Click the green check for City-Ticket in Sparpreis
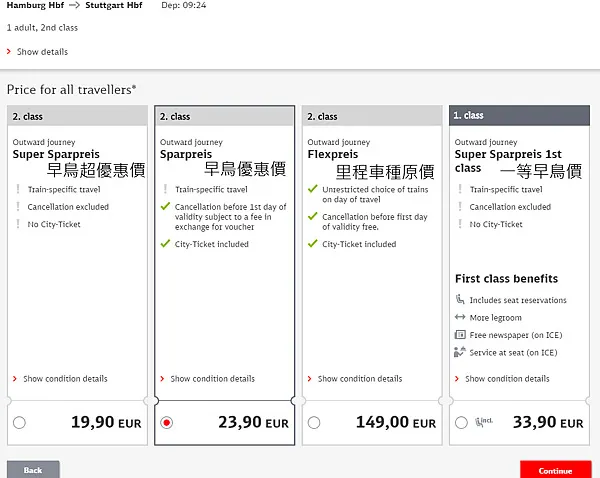This screenshot has width=600, height=478. 165,243
